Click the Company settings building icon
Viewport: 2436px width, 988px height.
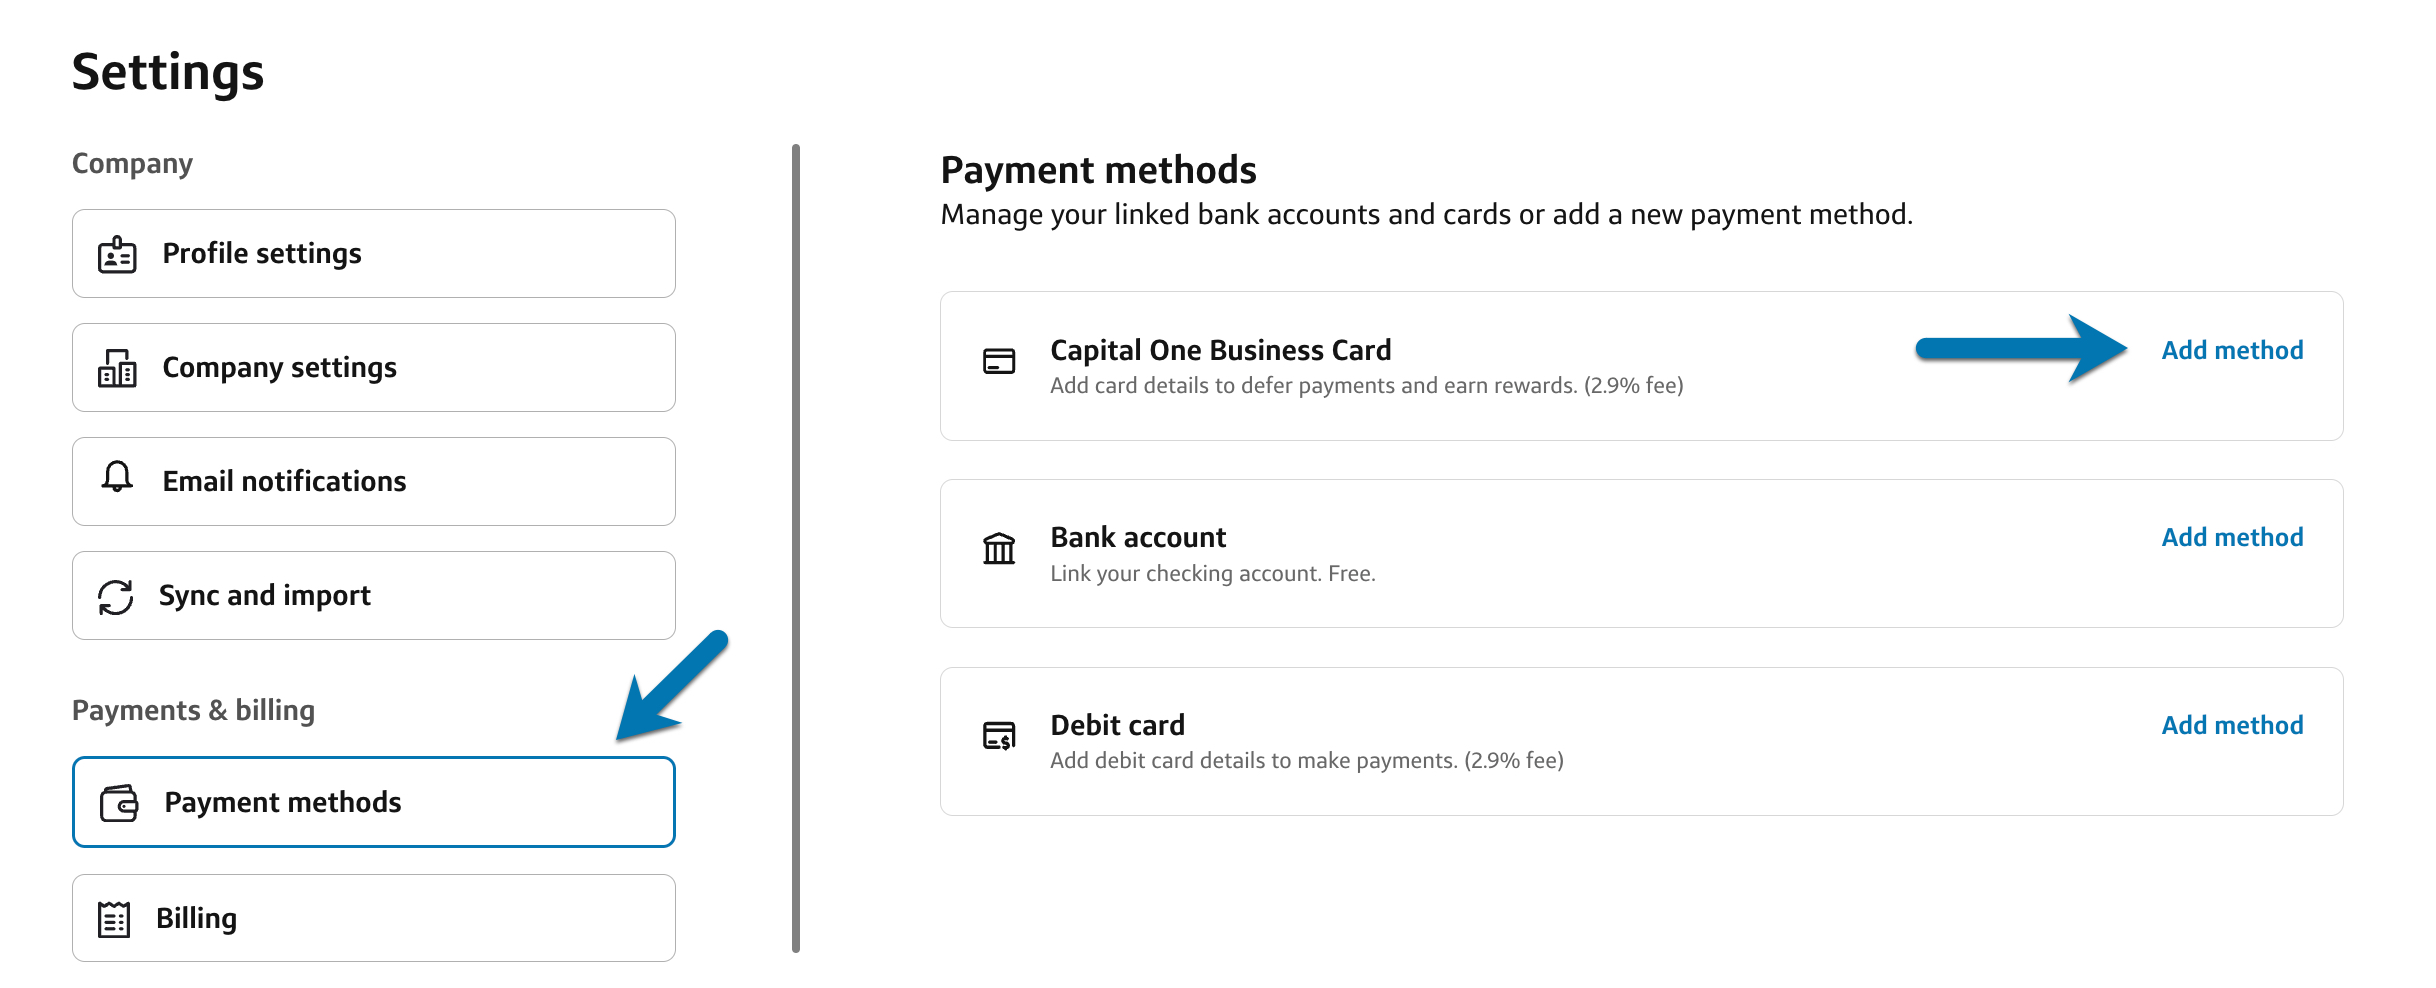point(117,368)
